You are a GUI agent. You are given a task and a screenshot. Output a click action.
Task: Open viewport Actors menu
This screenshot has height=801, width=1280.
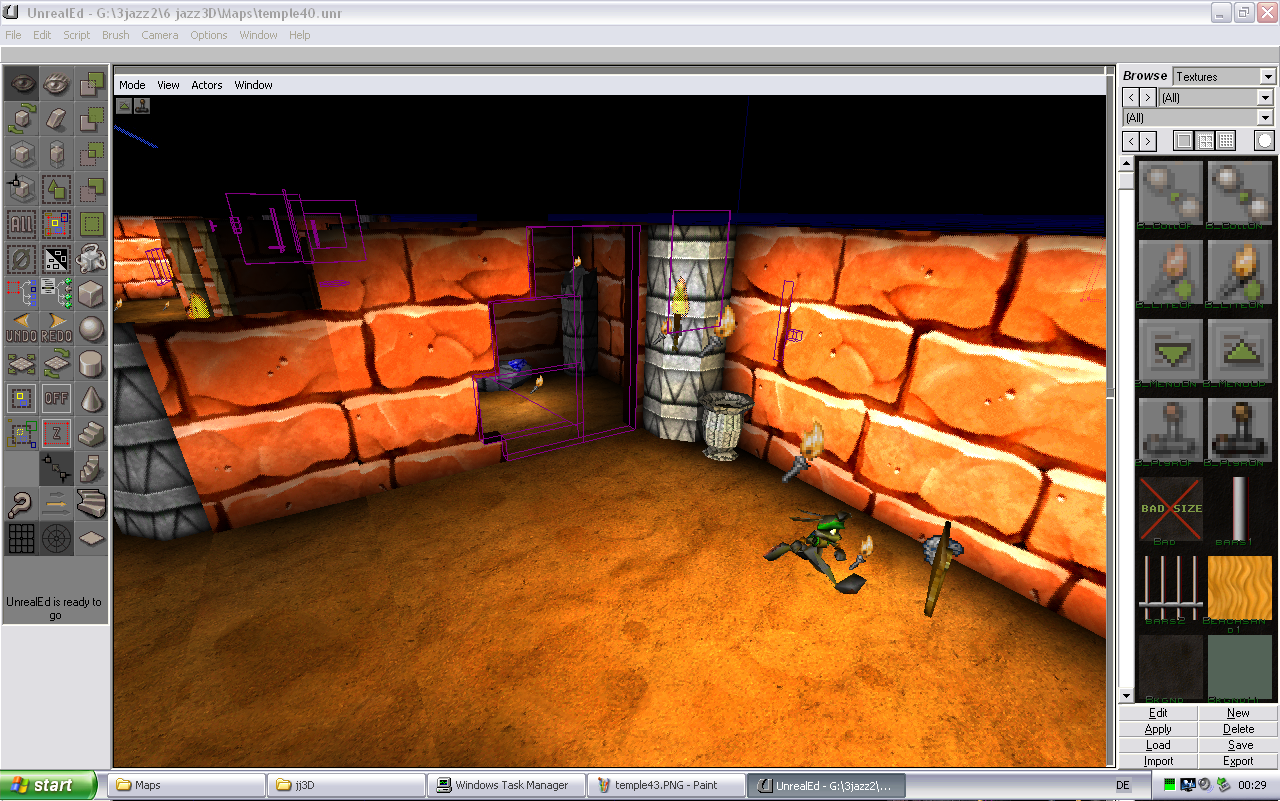(x=207, y=85)
